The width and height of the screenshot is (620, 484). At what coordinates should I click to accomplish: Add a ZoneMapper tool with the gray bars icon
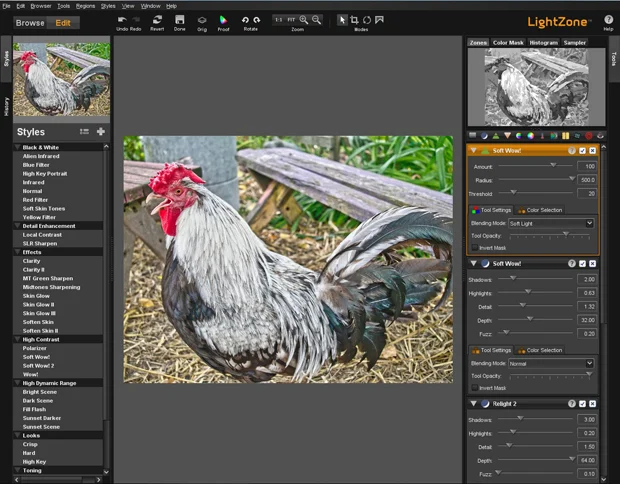click(473, 136)
